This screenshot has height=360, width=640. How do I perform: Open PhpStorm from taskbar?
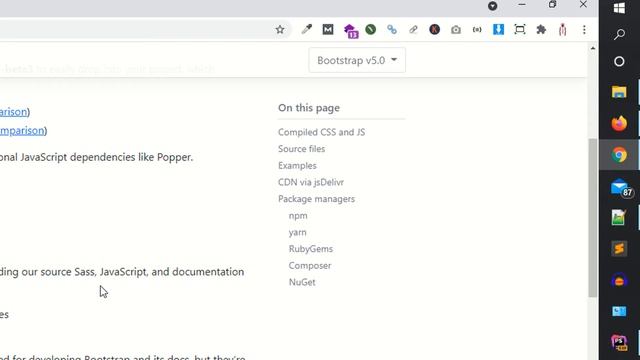(x=619, y=342)
